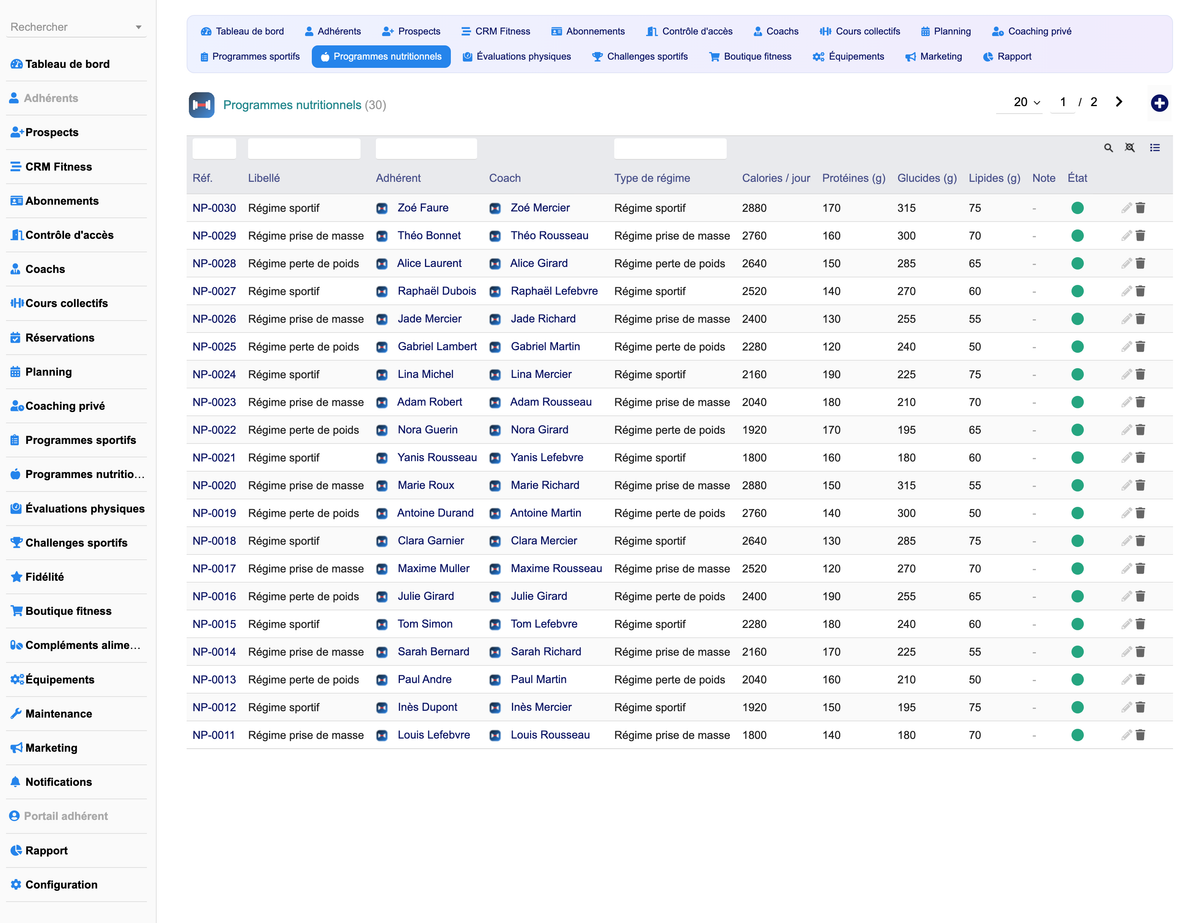Toggle green status dot for NP-0020
Image resolution: width=1200 pixels, height=923 pixels.
tap(1077, 485)
